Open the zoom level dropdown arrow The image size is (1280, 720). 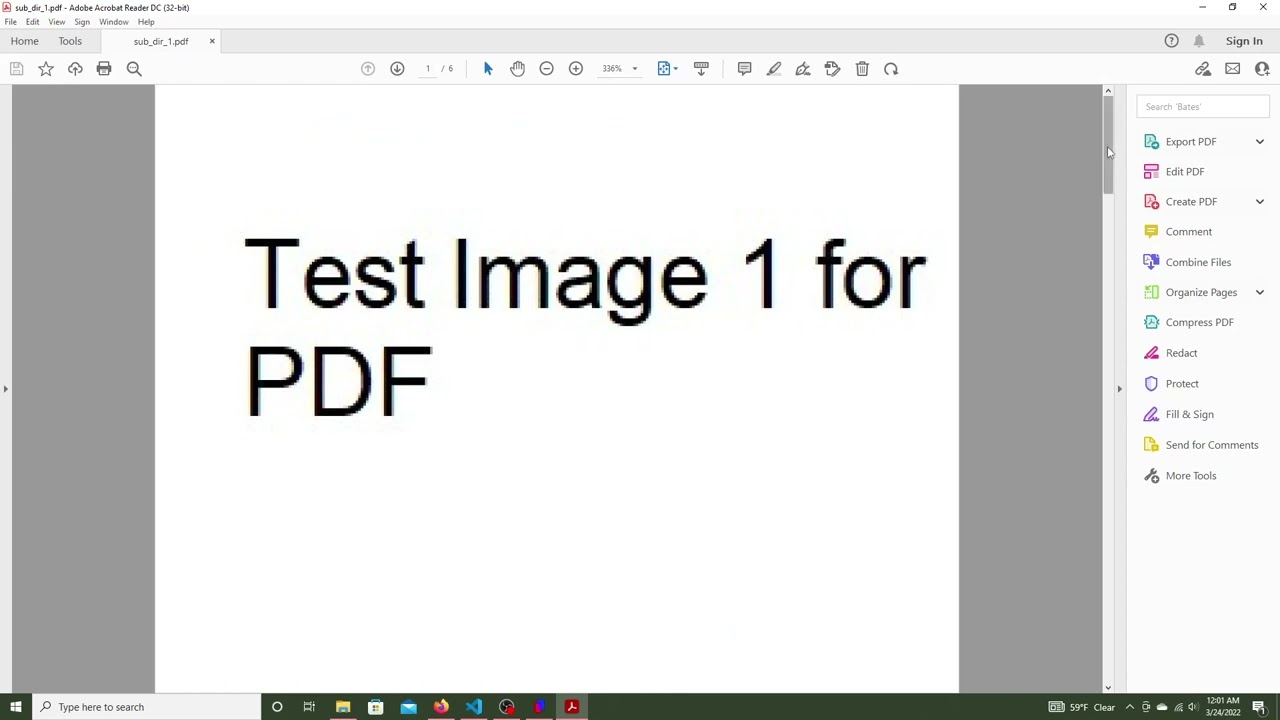(x=634, y=69)
